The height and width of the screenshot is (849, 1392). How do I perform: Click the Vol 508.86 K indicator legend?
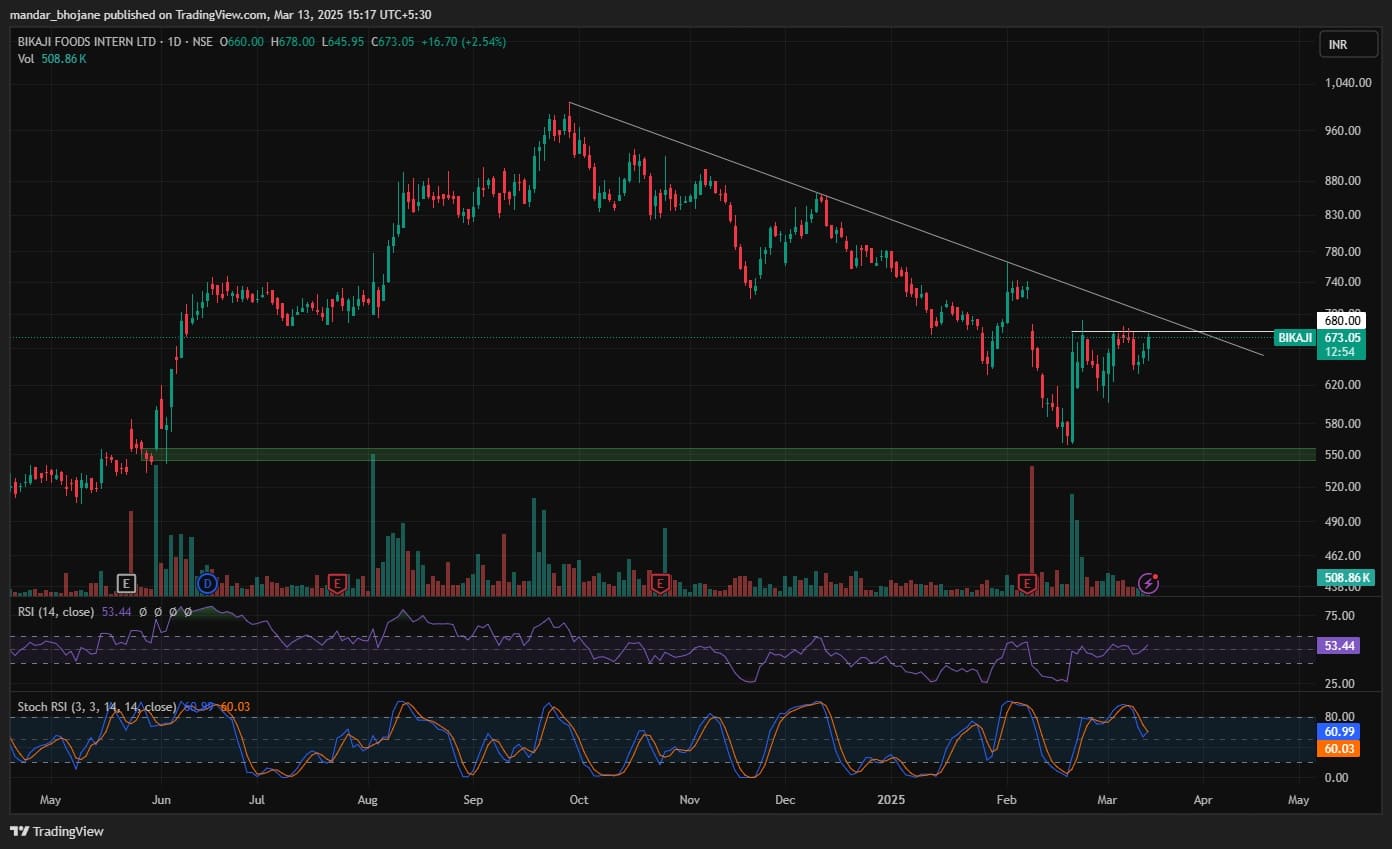[x=52, y=59]
